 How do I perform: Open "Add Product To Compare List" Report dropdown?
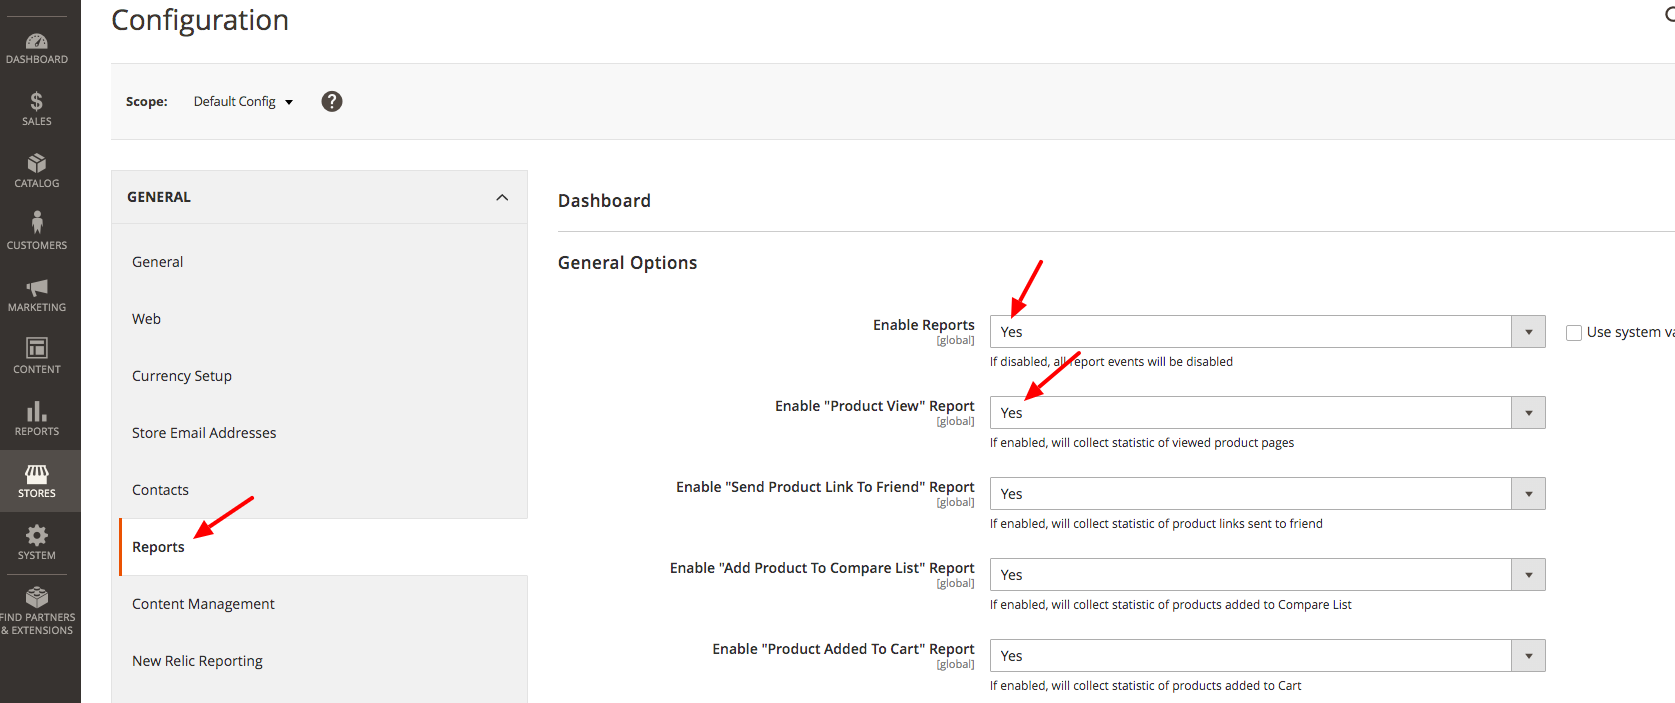[x=1267, y=575]
